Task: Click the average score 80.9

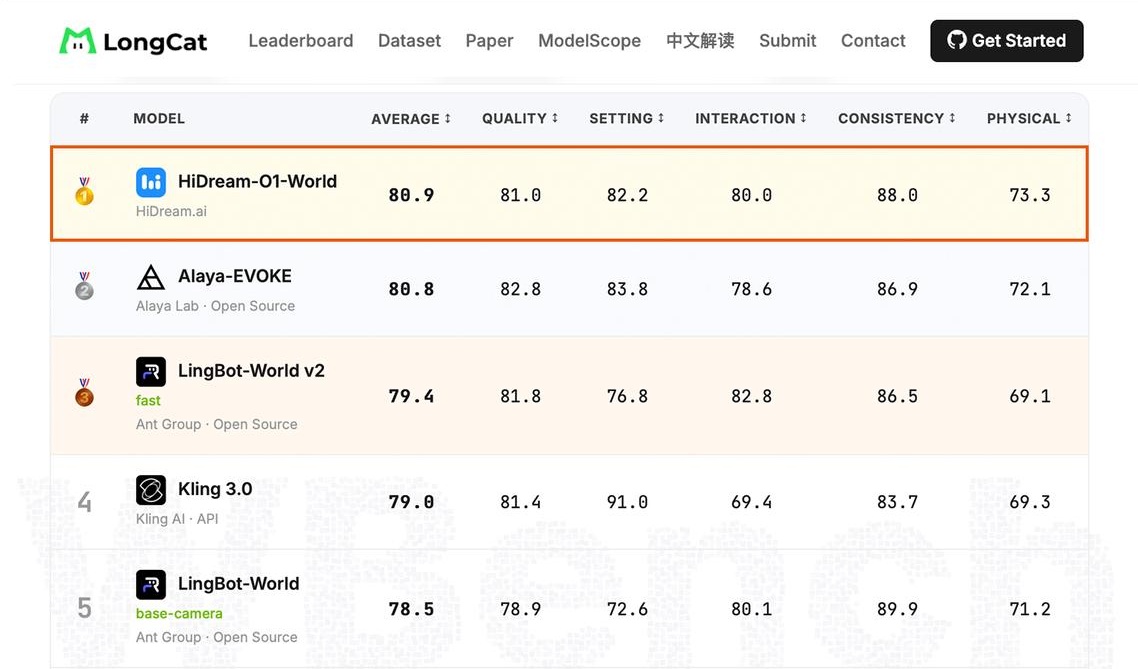Action: pos(411,195)
